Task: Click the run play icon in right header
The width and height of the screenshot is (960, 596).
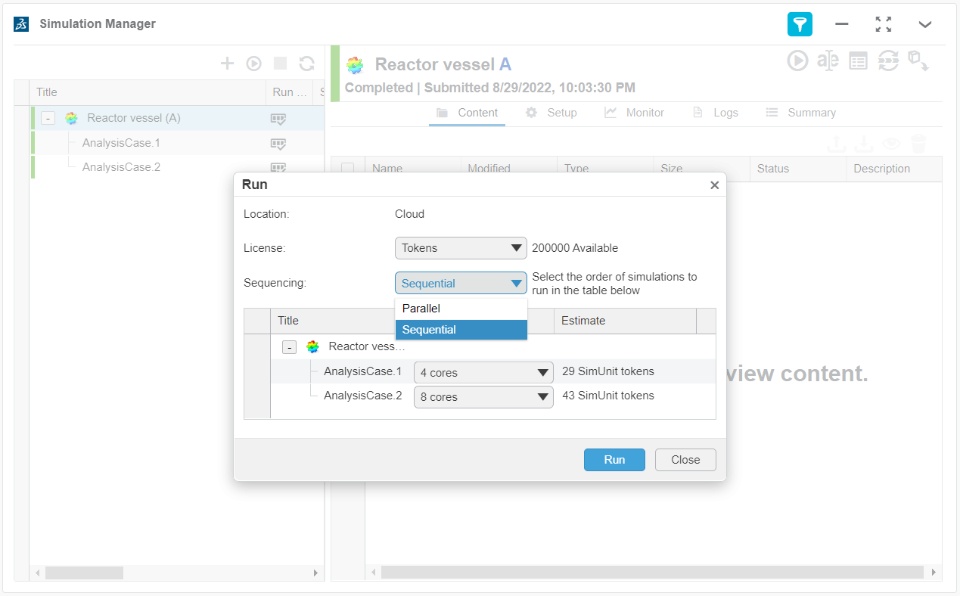Action: click(797, 61)
